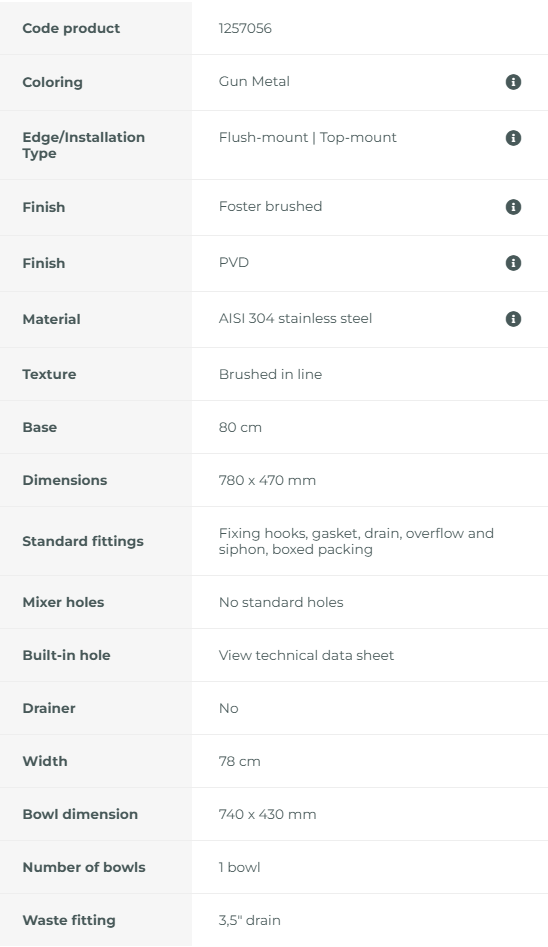Open the info icon next to PVD
The image size is (548, 947).
(x=513, y=263)
